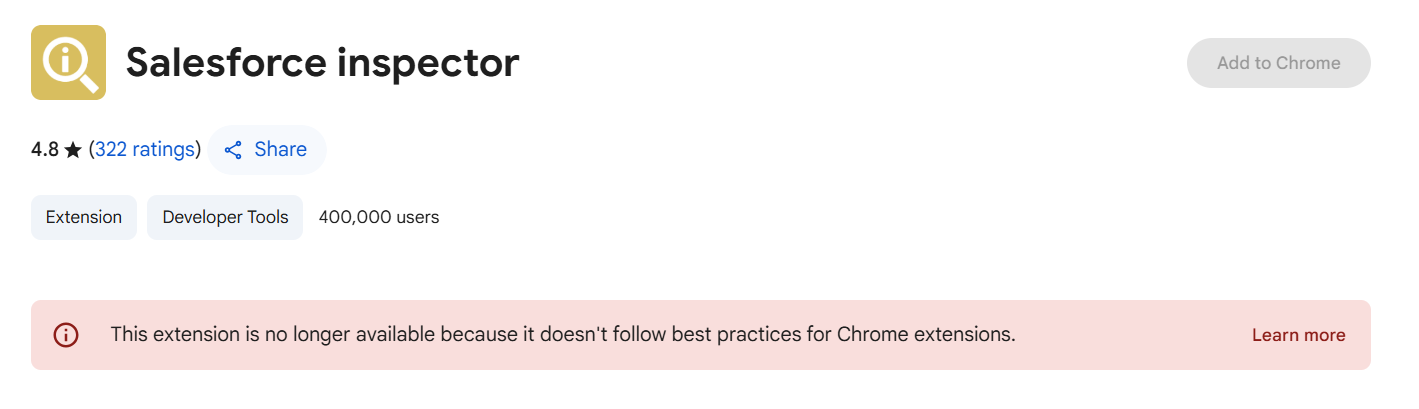
Task: Click the word Share beside the icon
Action: pyautogui.click(x=281, y=150)
